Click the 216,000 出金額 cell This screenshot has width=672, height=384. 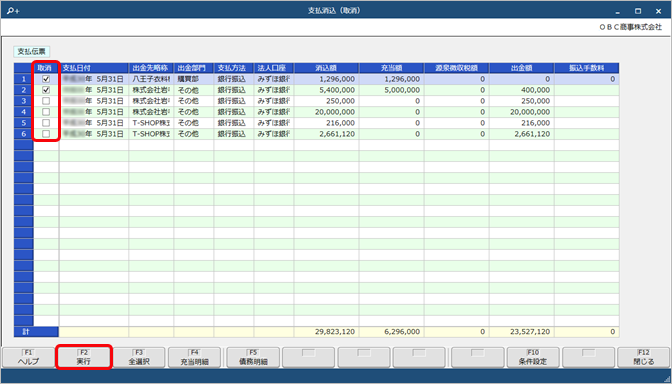pyautogui.click(x=522, y=123)
